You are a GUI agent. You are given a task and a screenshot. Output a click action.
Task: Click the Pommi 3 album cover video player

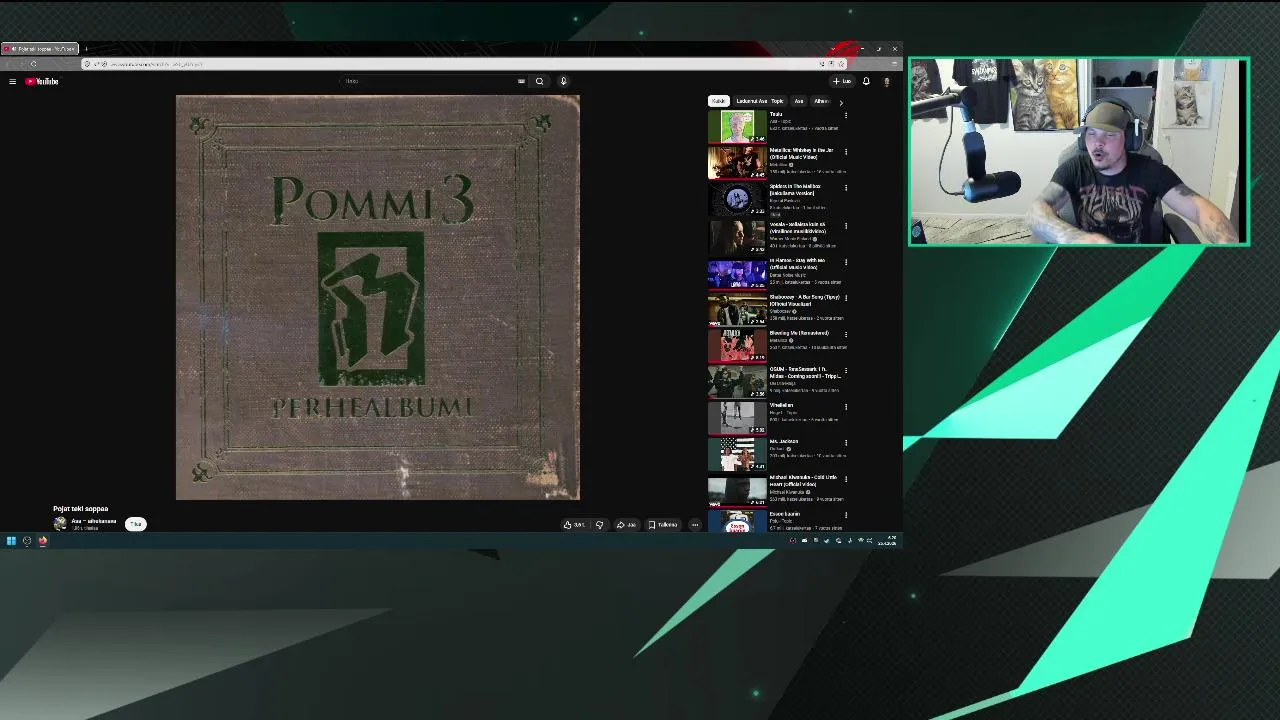[x=378, y=297]
